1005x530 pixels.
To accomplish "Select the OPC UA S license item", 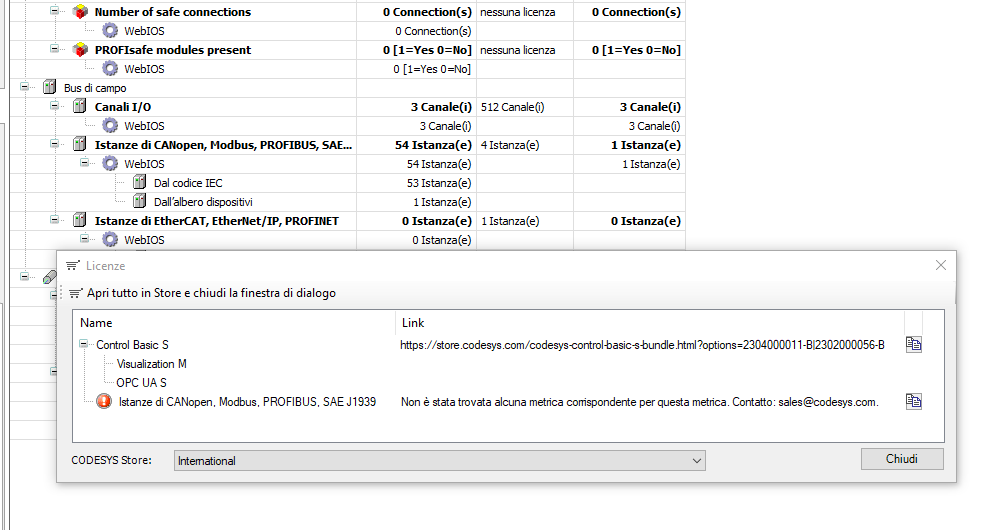I will pyautogui.click(x=141, y=383).
